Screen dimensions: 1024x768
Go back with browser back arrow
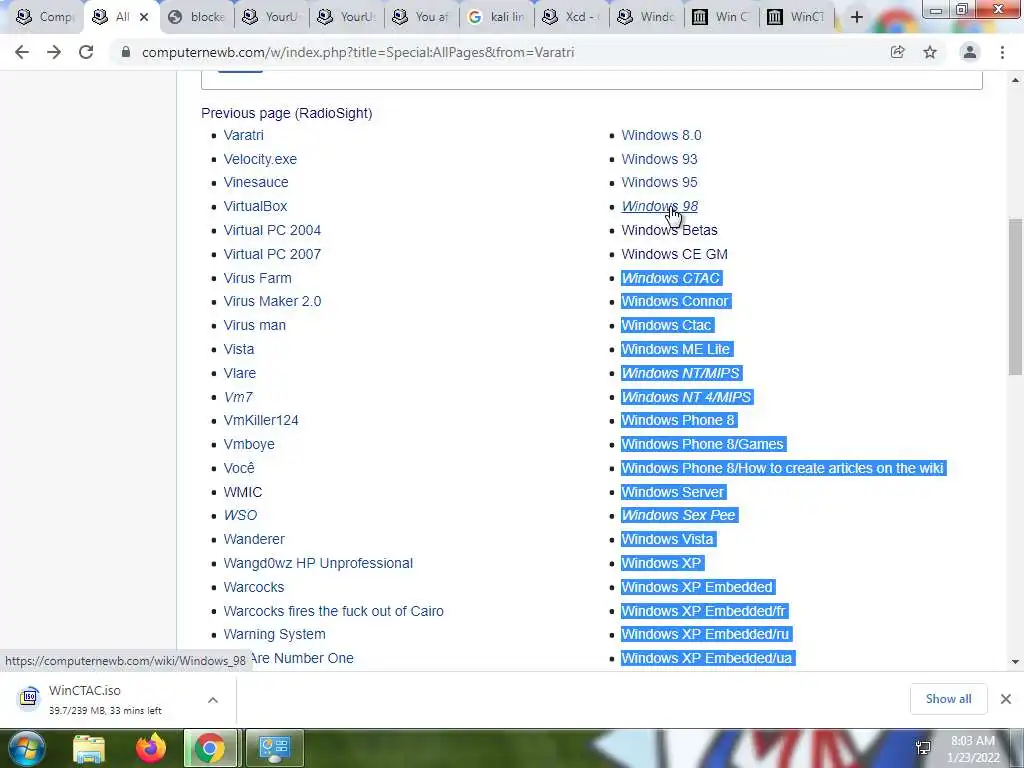click(x=22, y=52)
